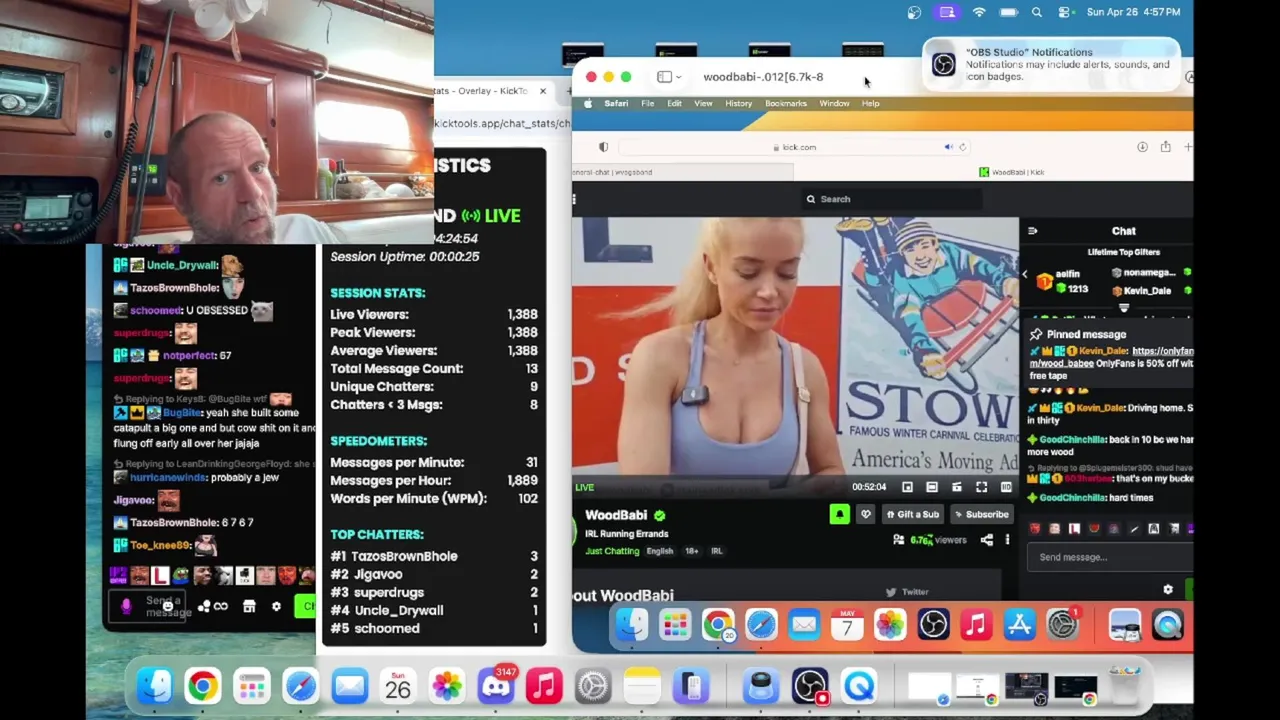Open the gear settings in left chat overlay

point(276,606)
